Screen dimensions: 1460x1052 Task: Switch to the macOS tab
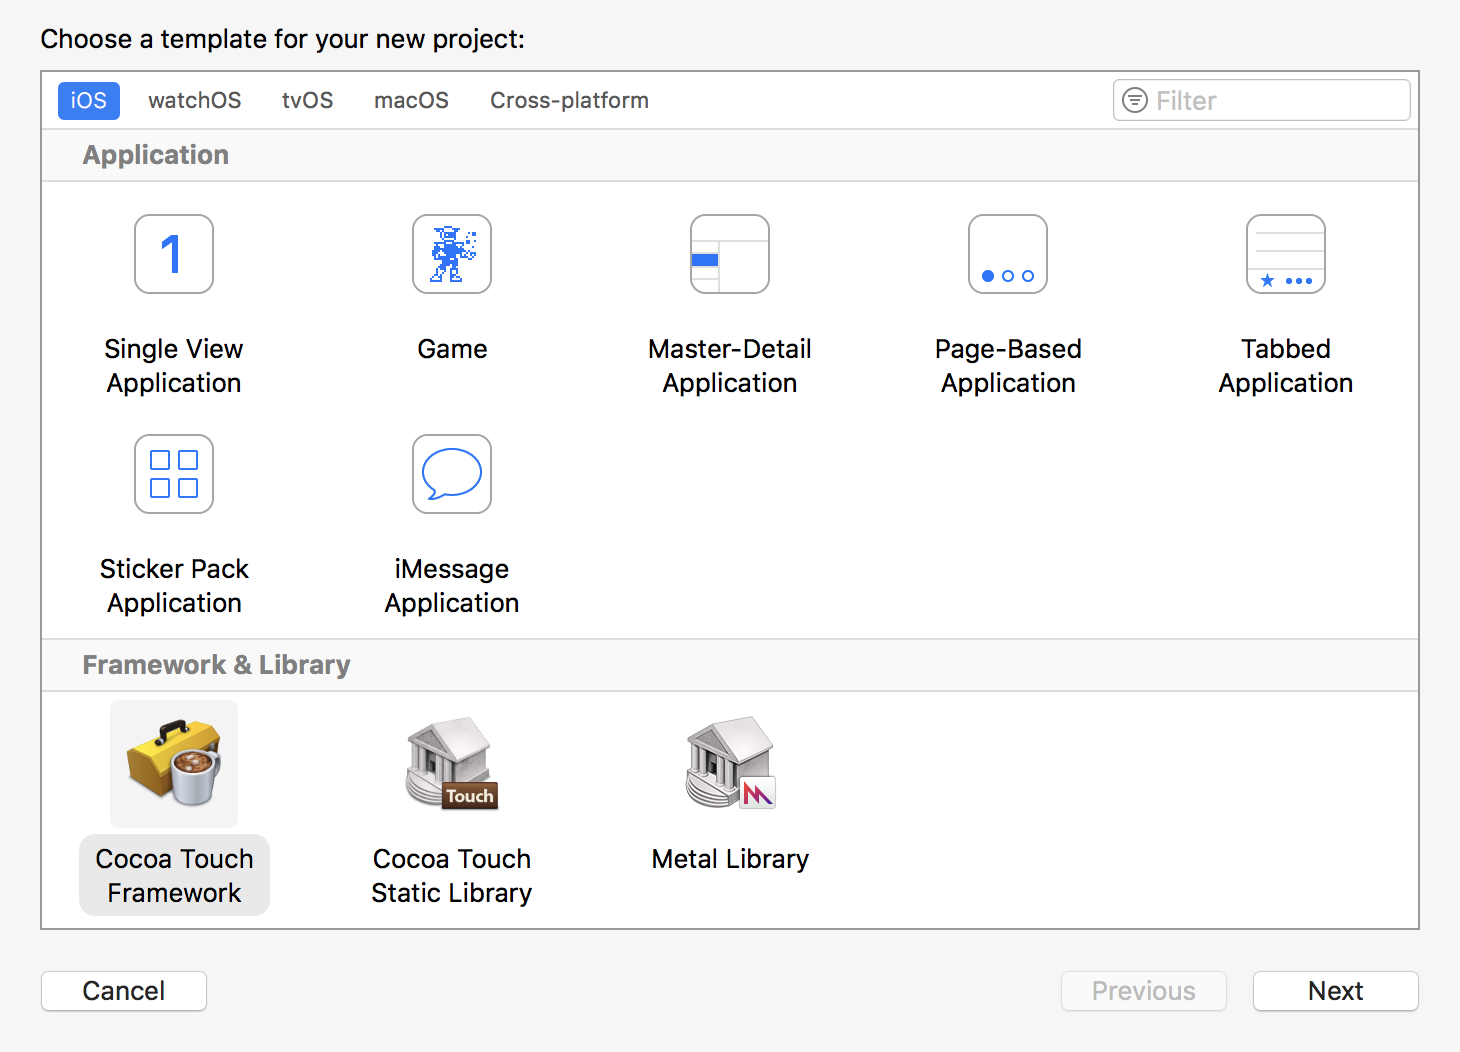[x=411, y=100]
